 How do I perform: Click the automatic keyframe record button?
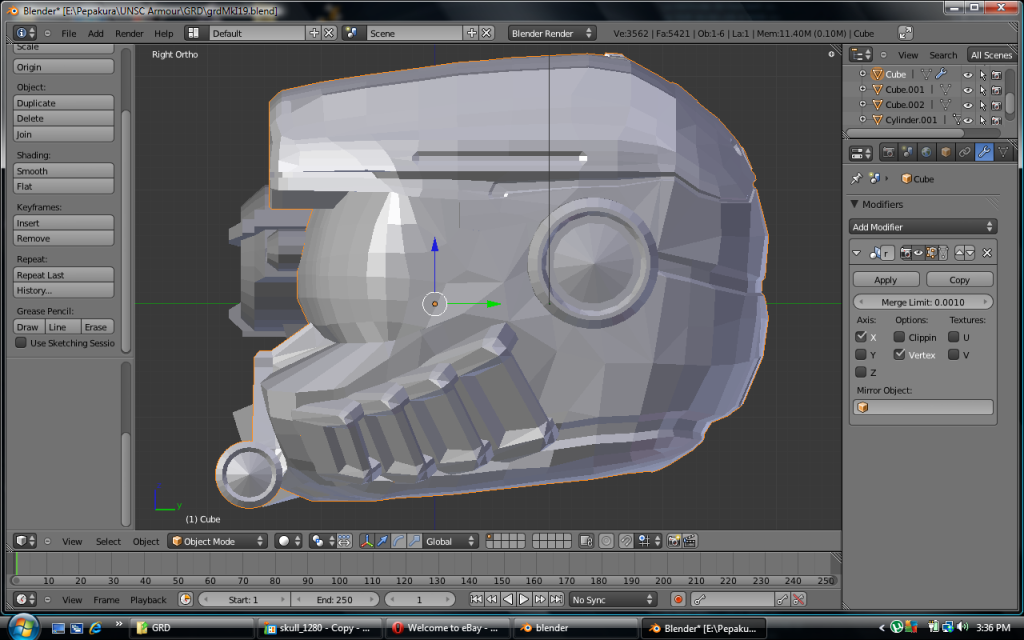click(x=678, y=599)
